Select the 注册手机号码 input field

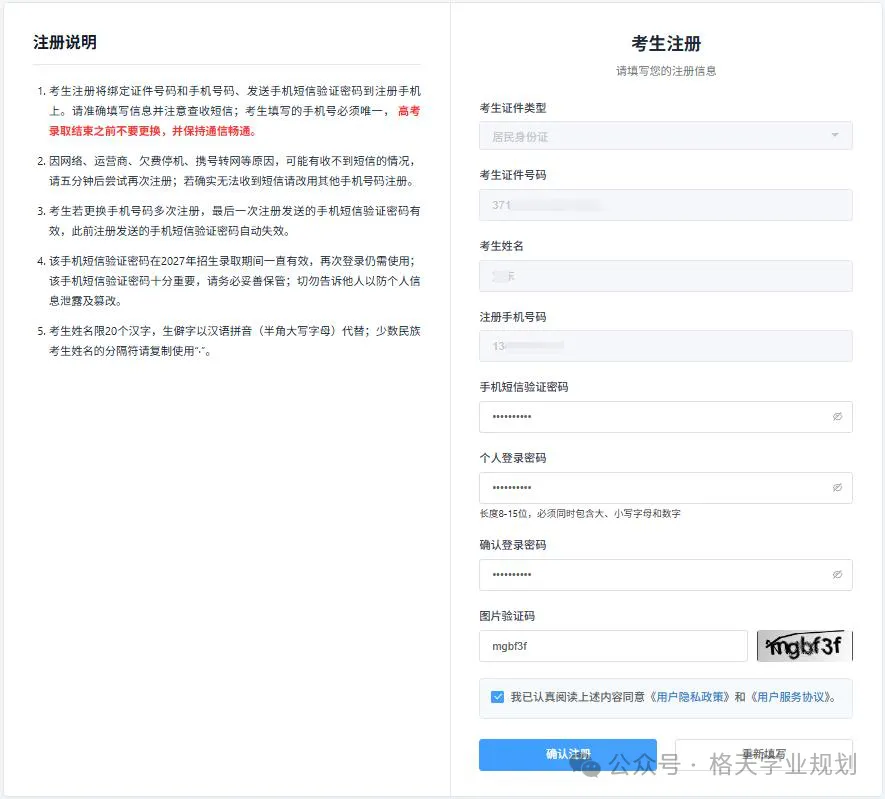665,346
